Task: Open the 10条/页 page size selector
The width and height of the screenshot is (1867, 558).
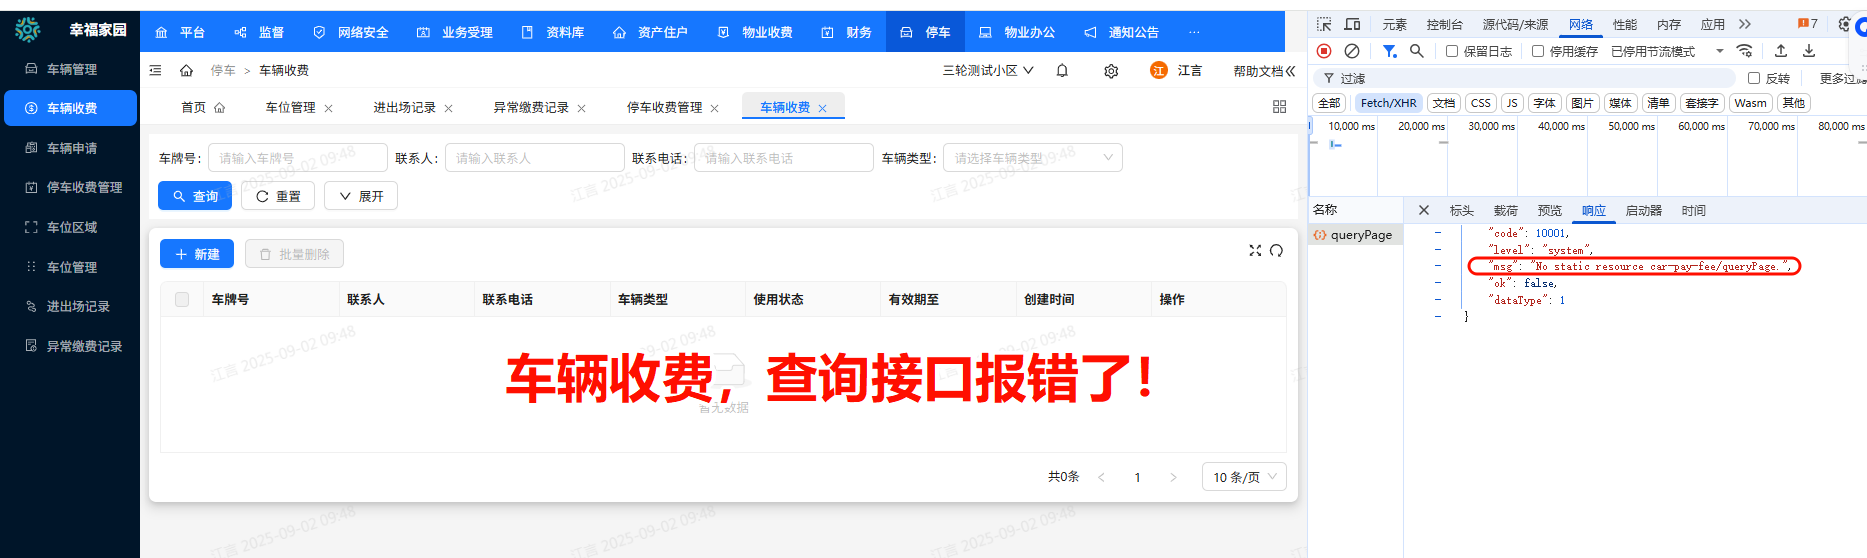Action: pyautogui.click(x=1244, y=477)
